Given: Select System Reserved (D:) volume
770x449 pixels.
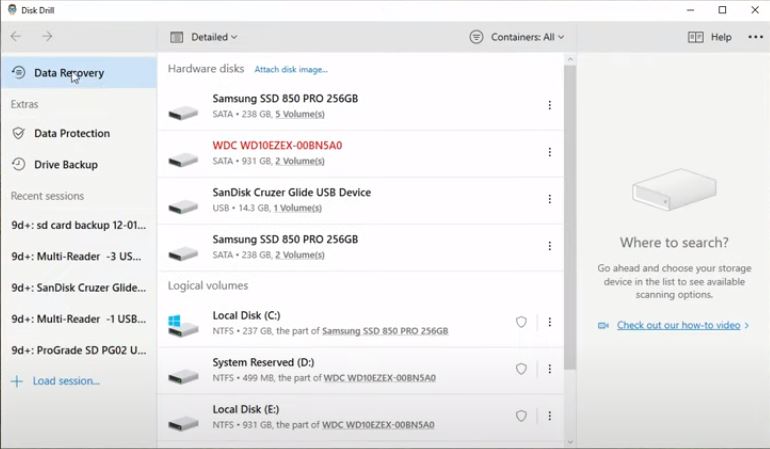Looking at the screenshot, I should (361, 370).
